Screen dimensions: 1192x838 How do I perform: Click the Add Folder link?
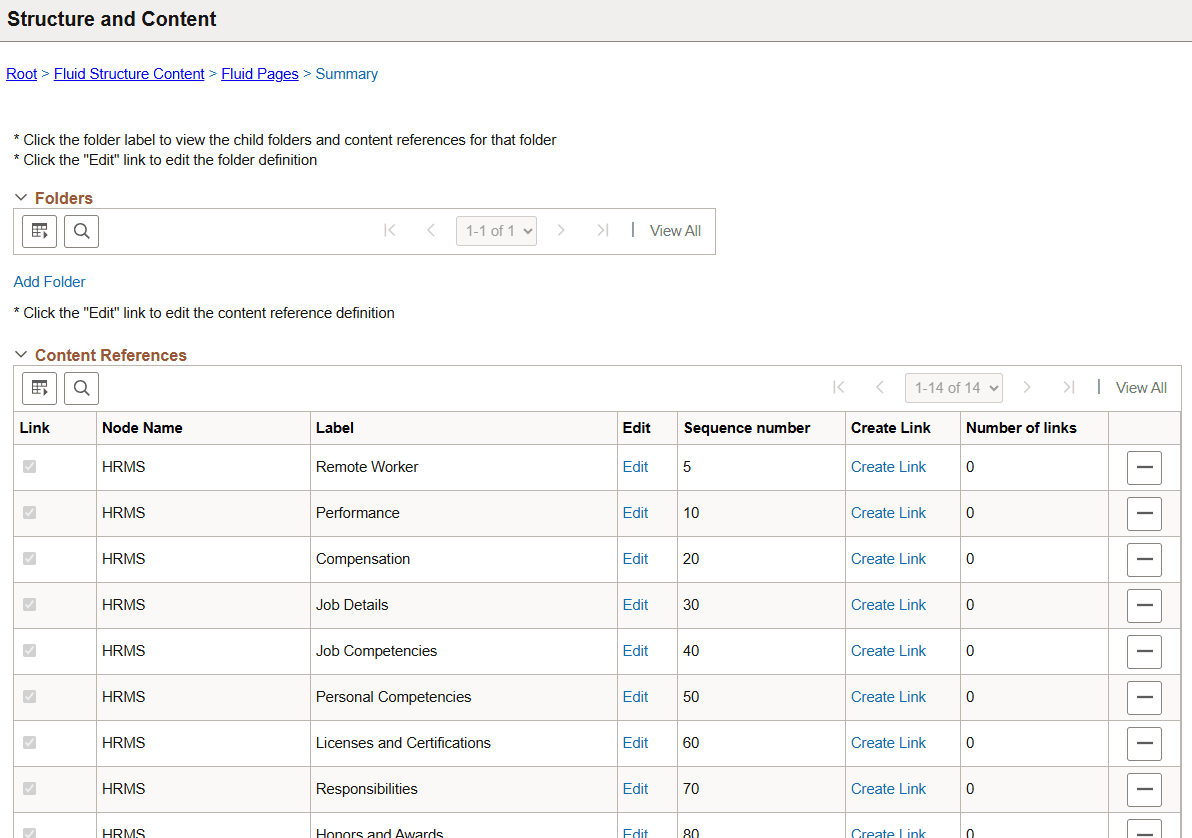click(49, 281)
